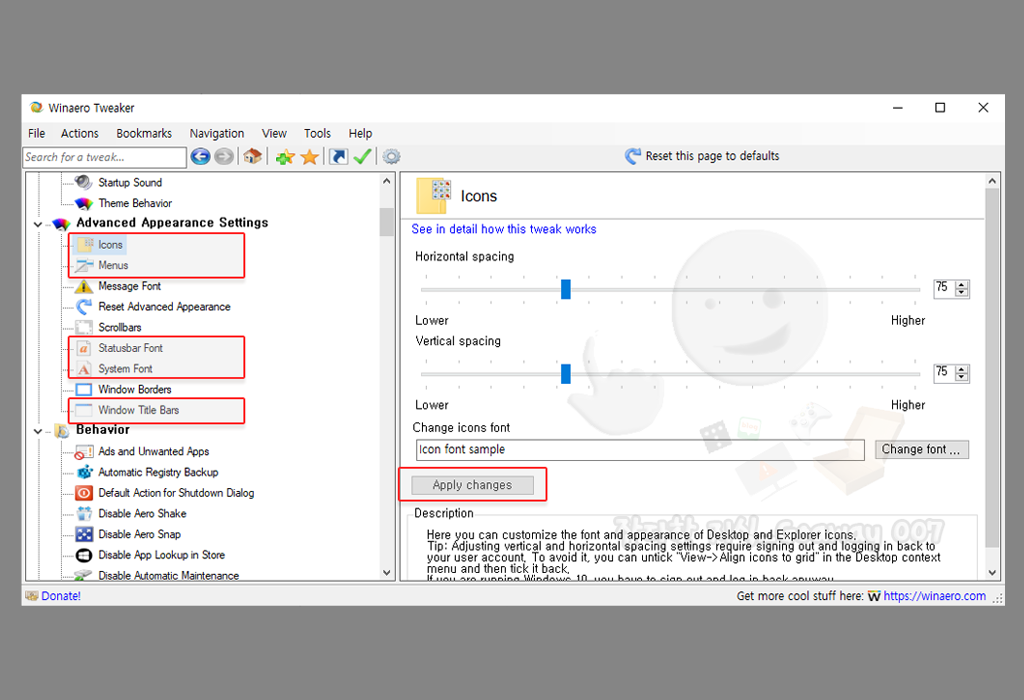This screenshot has width=1024, height=700.
Task: Open the Bookmarks menu
Action: [144, 133]
